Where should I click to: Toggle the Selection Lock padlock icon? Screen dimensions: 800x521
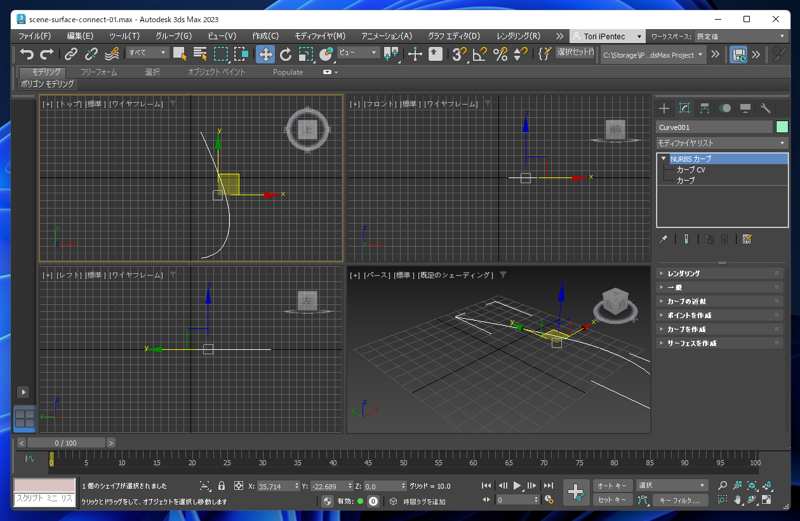(x=221, y=486)
